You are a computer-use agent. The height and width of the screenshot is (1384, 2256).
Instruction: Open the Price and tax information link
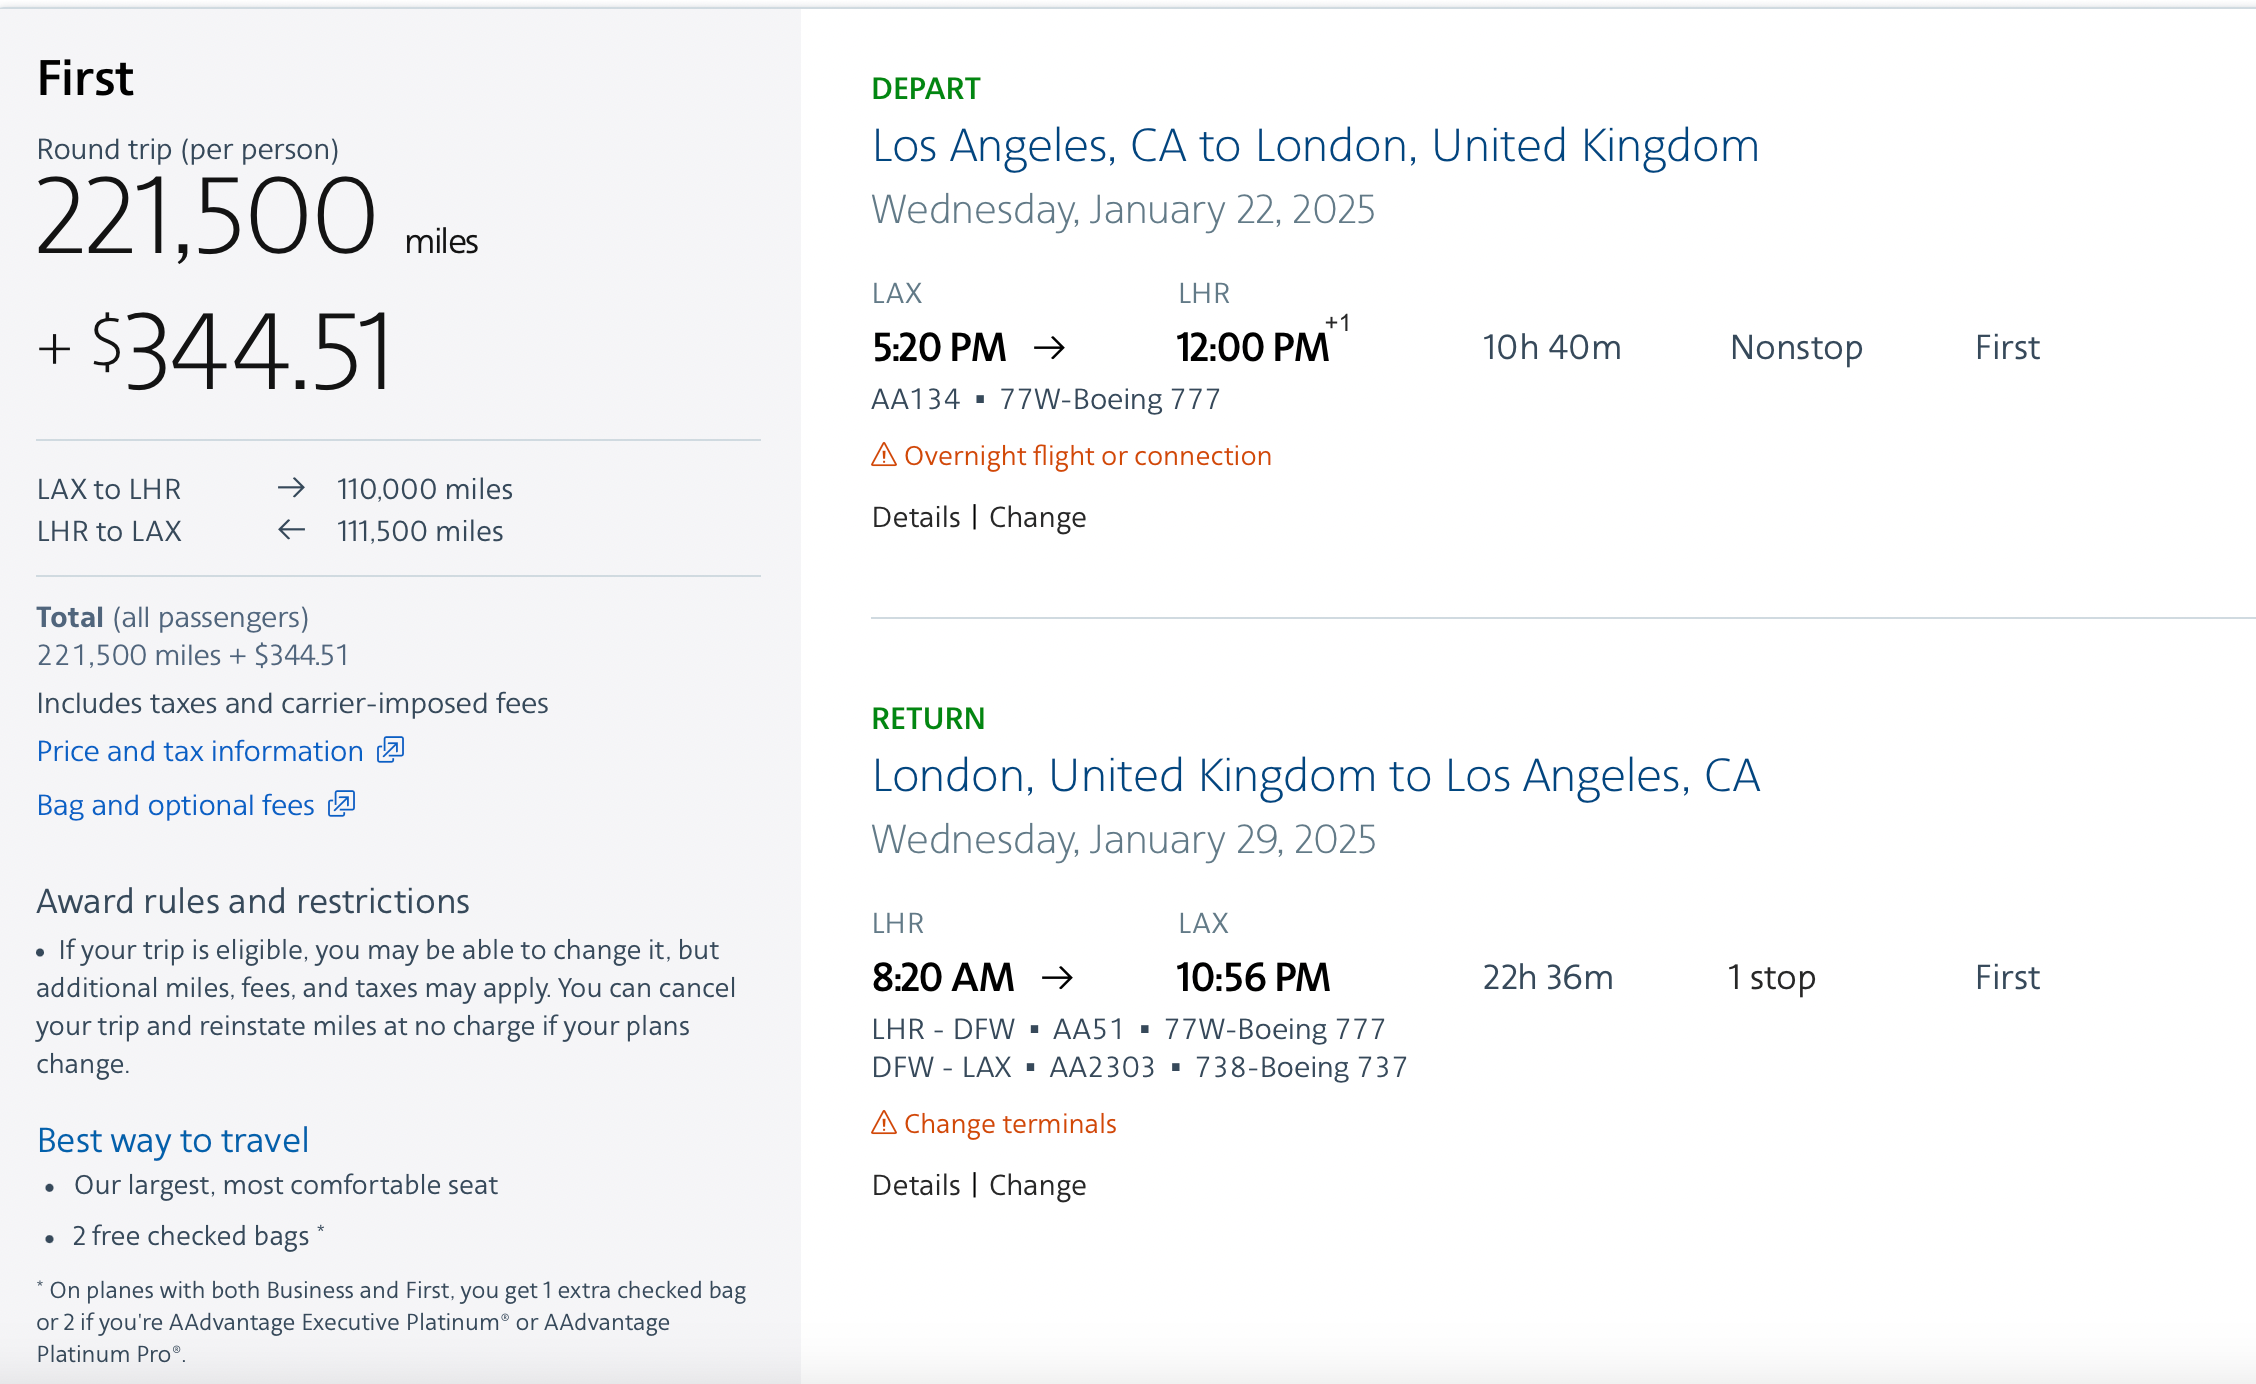(200, 751)
